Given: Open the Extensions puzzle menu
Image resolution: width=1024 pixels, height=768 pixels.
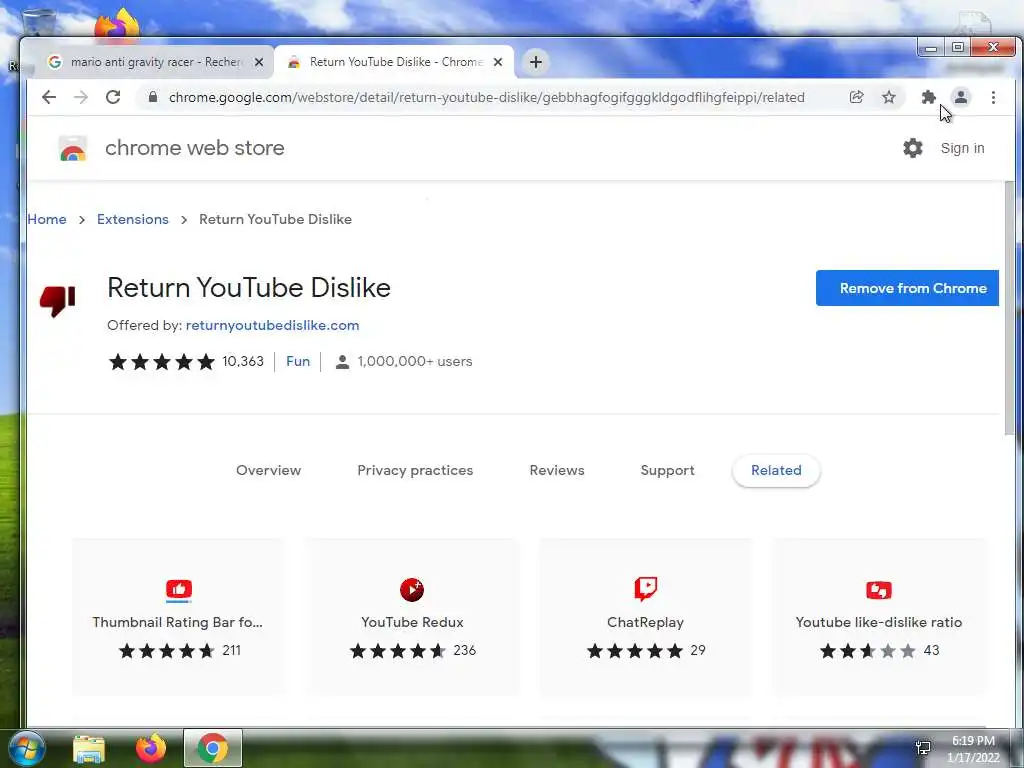Looking at the screenshot, I should point(928,97).
